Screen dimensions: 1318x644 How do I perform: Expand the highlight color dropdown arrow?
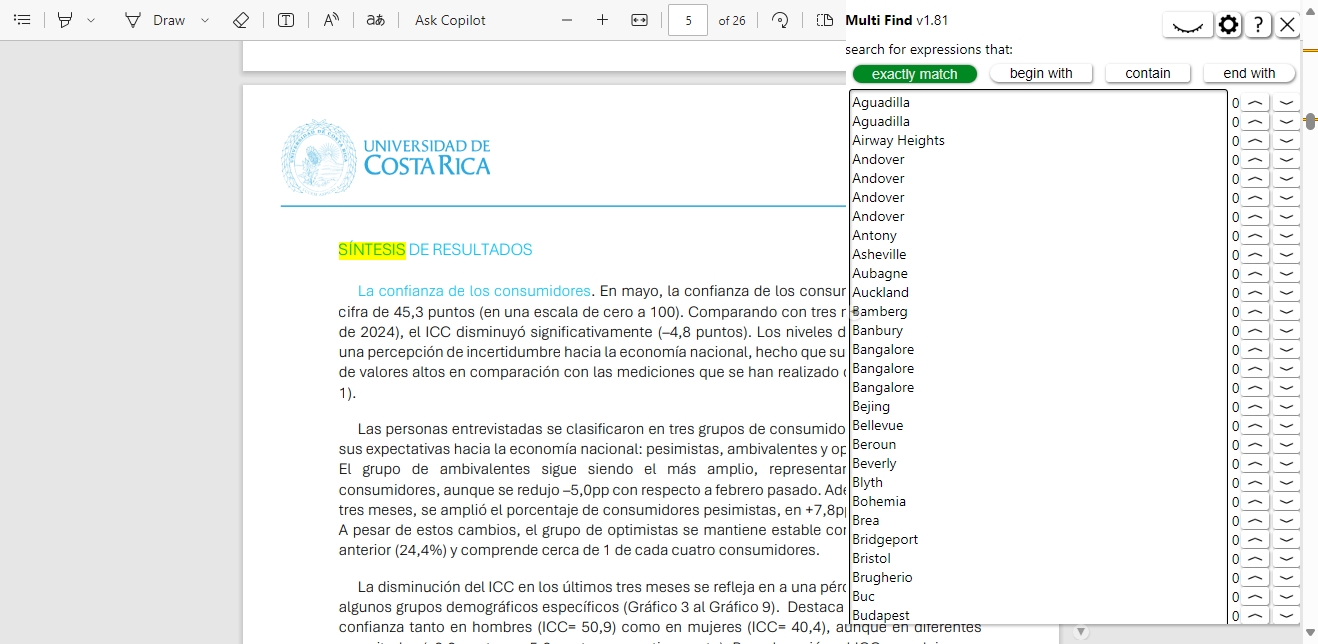(91, 20)
